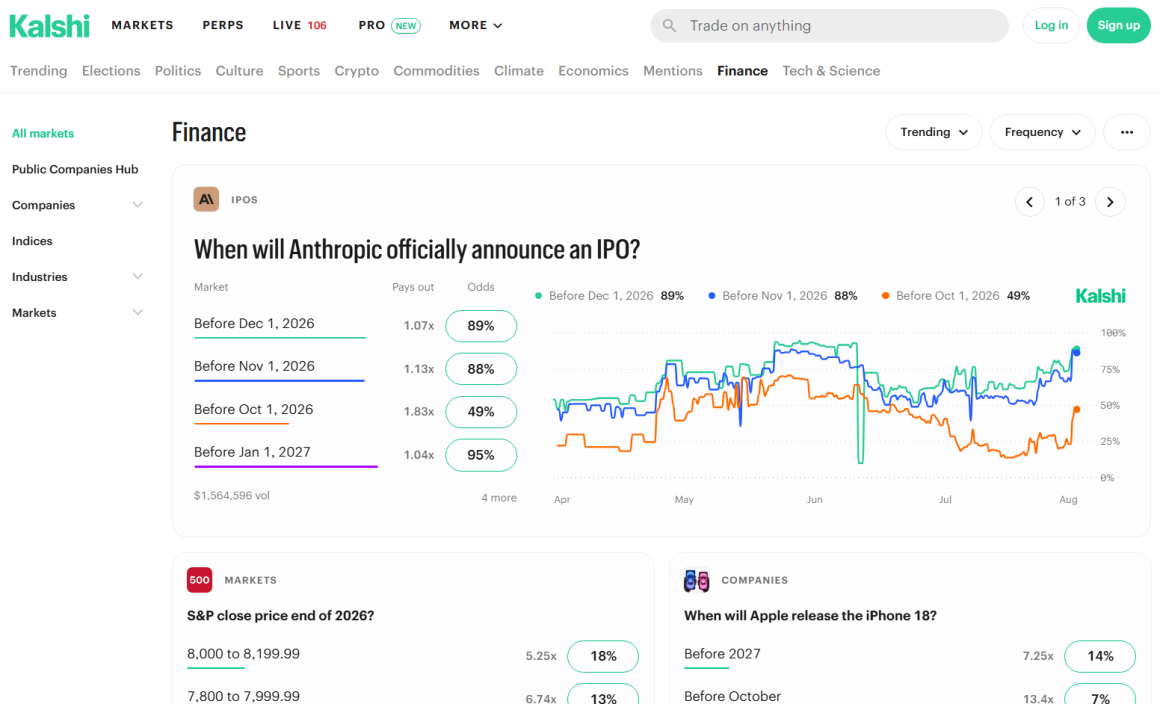Screen dimensions: 1160x704
Task: Select All markets in the sidebar
Action: pos(43,133)
